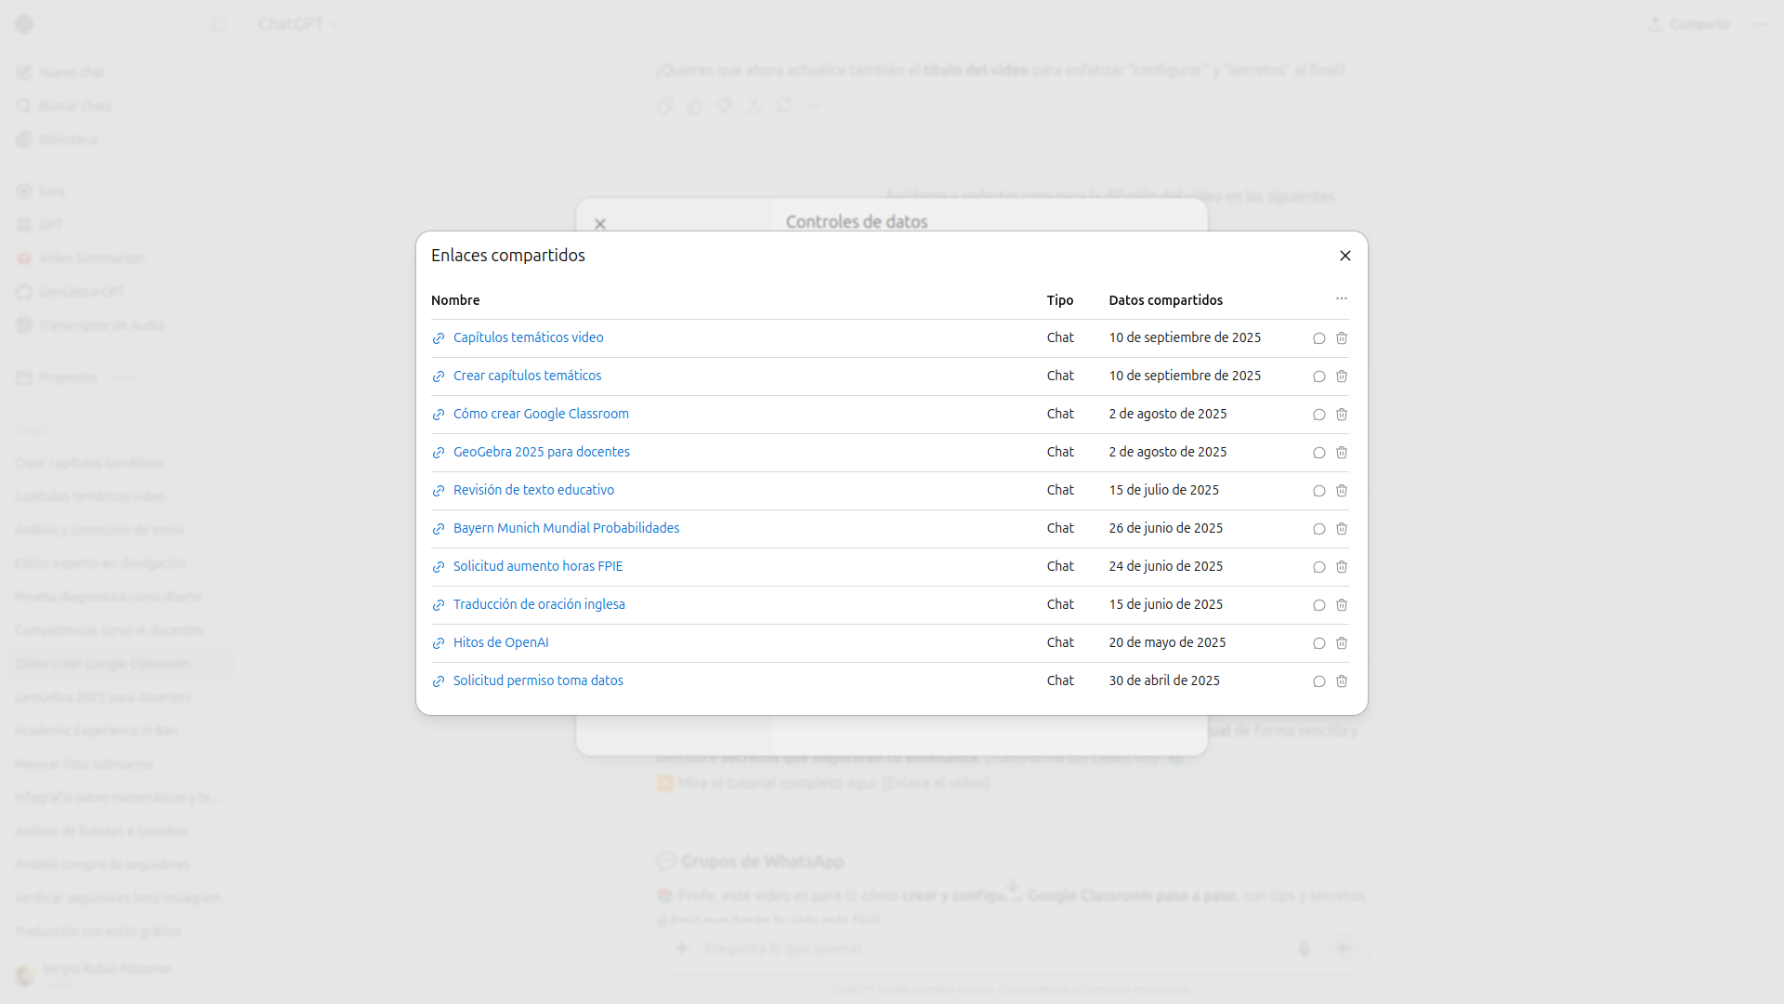Delete the 'Hitos de OpenAI' shared link
Viewport: 1784px width, 1004px height.
point(1341,643)
